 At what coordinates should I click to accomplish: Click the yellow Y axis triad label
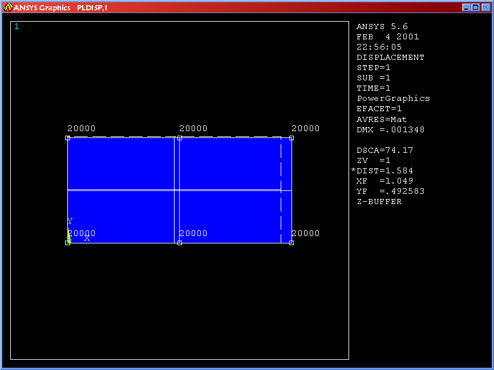click(x=70, y=221)
